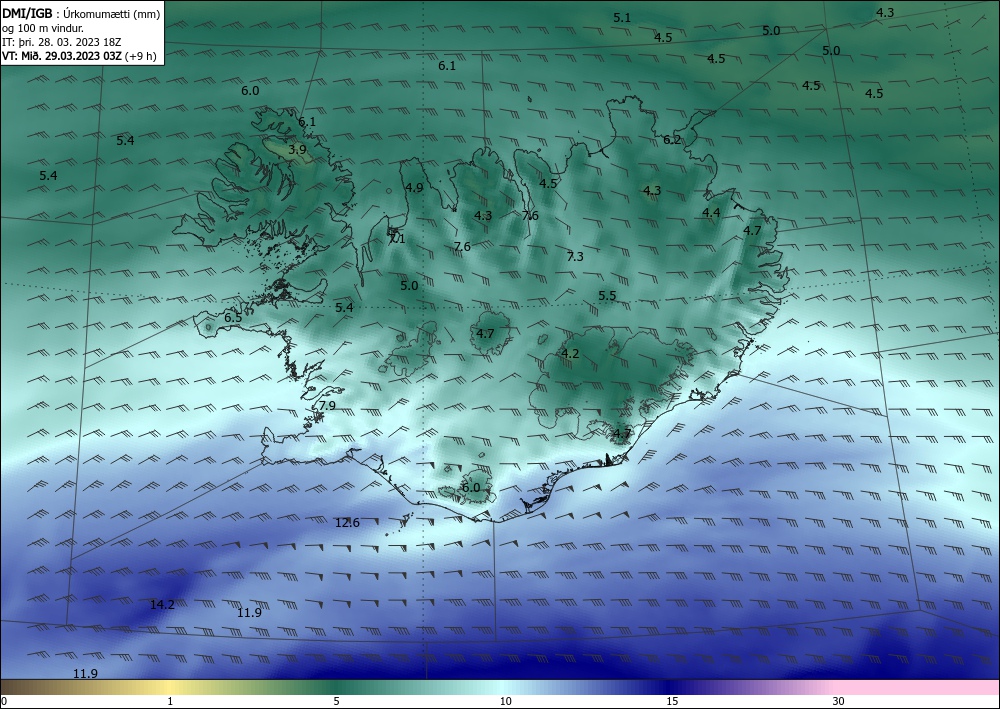Click the '15' tick on the colour scale

coord(672,702)
